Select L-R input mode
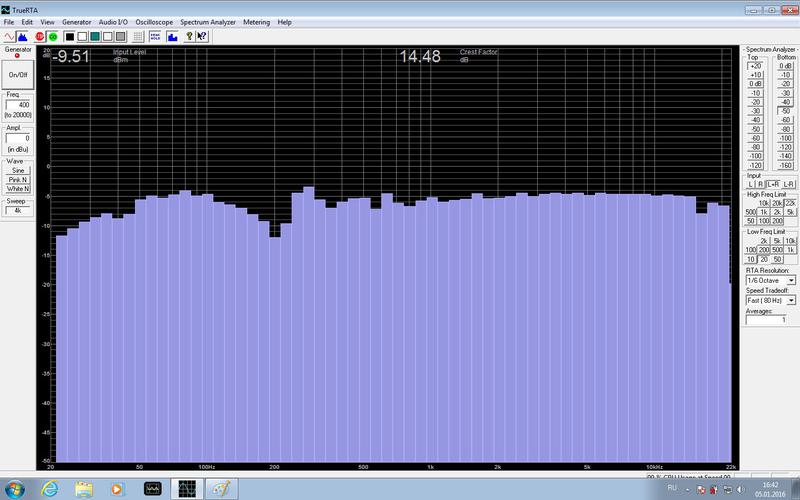 click(789, 184)
